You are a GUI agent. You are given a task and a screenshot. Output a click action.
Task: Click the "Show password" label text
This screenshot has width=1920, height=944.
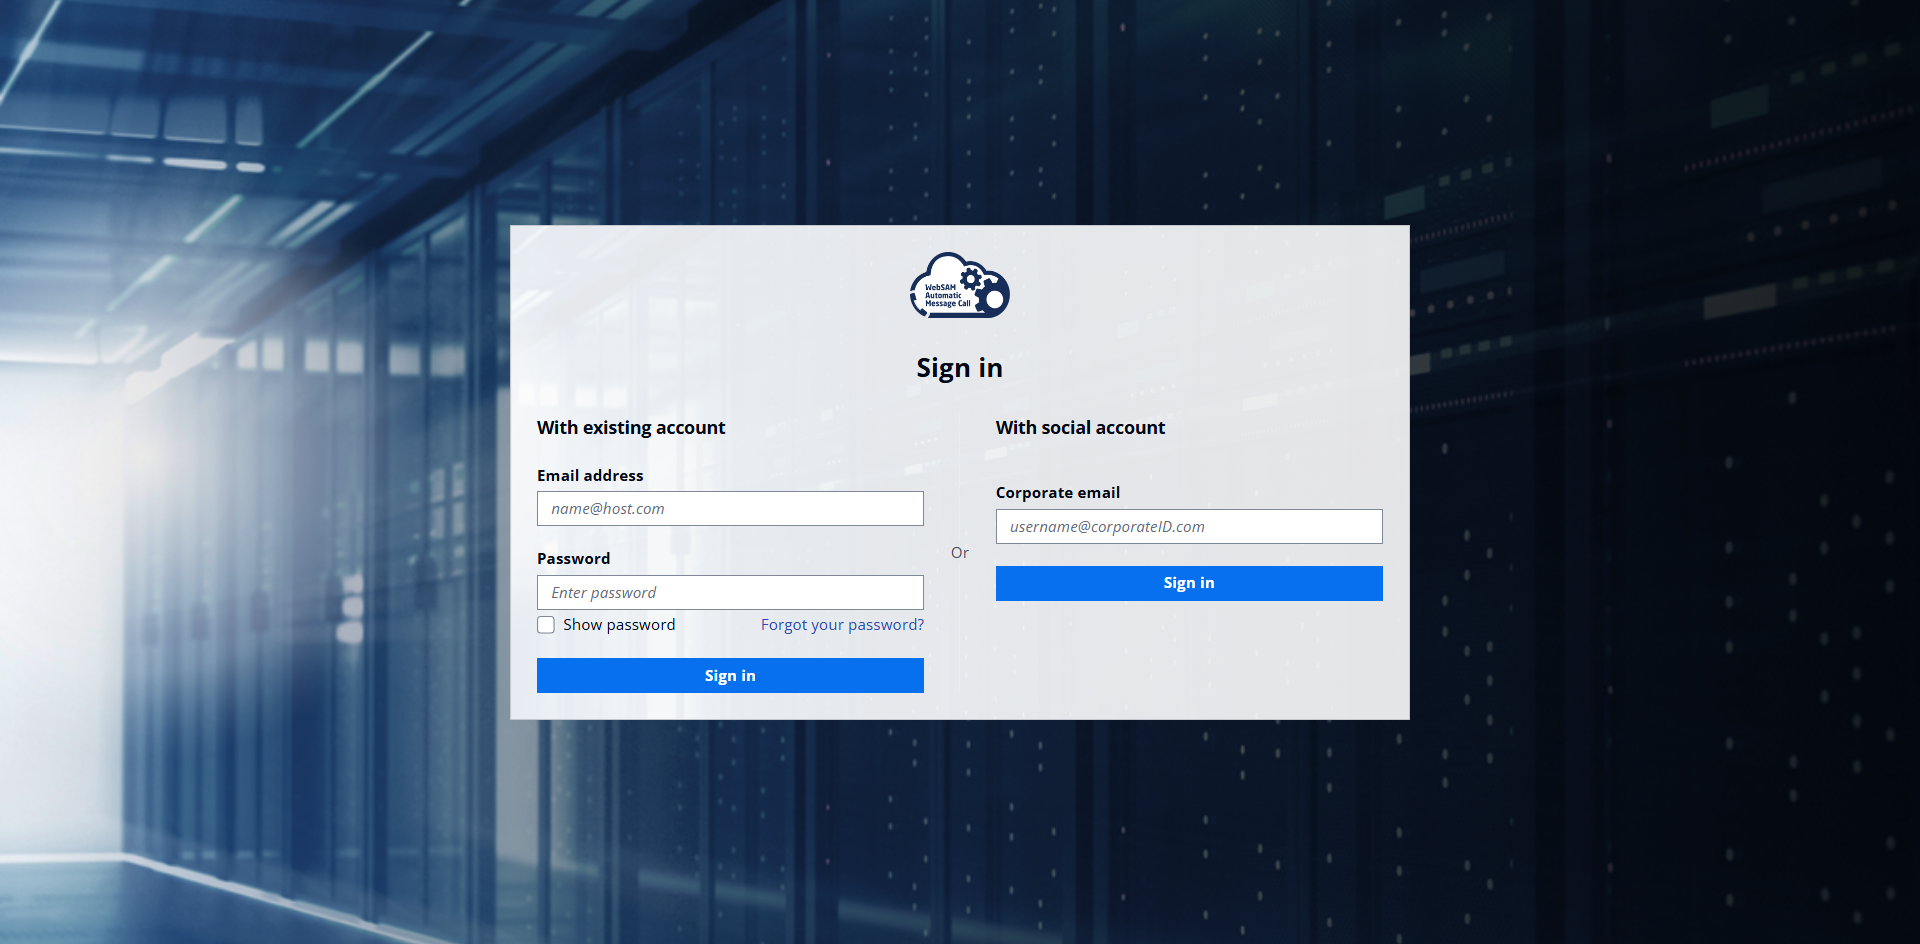(619, 625)
